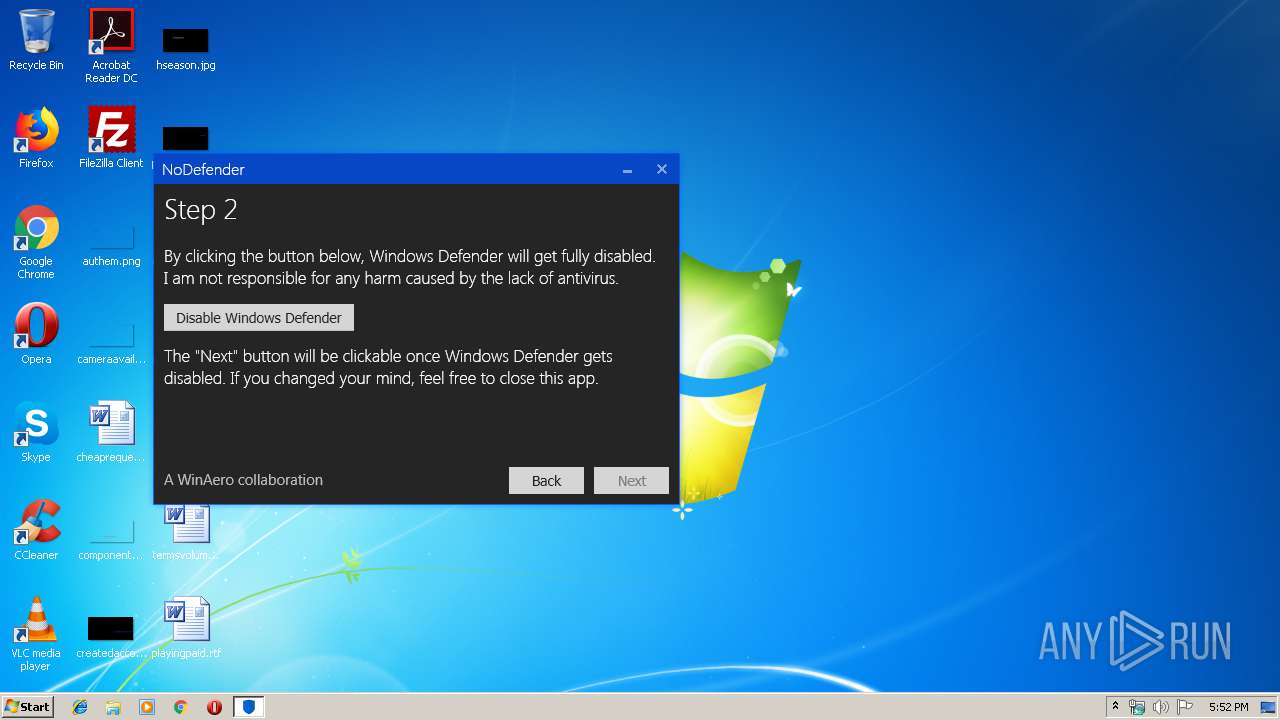Open Windows Media Player taskbar icon

coord(147,707)
